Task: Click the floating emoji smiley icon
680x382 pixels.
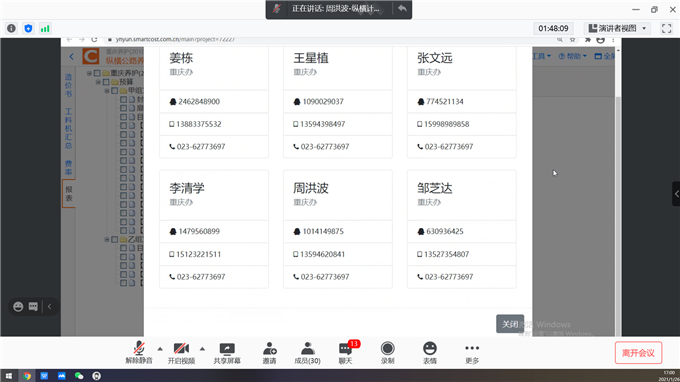Action: coord(18,307)
